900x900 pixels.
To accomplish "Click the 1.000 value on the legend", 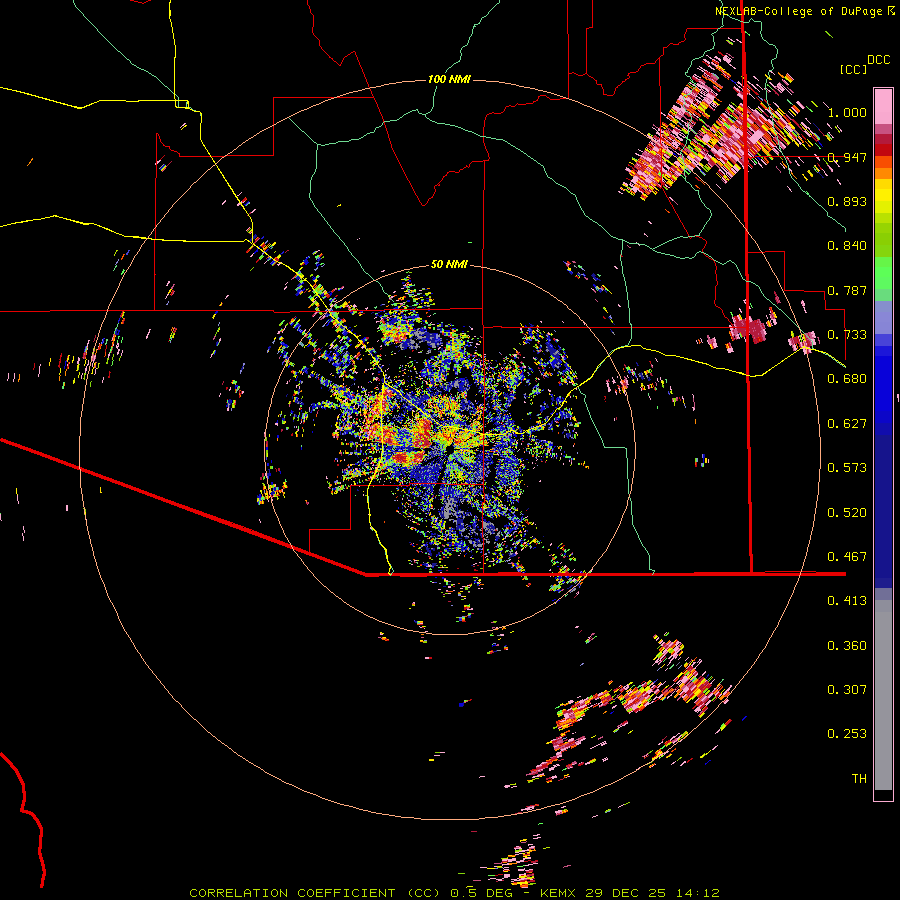I will coord(847,112).
